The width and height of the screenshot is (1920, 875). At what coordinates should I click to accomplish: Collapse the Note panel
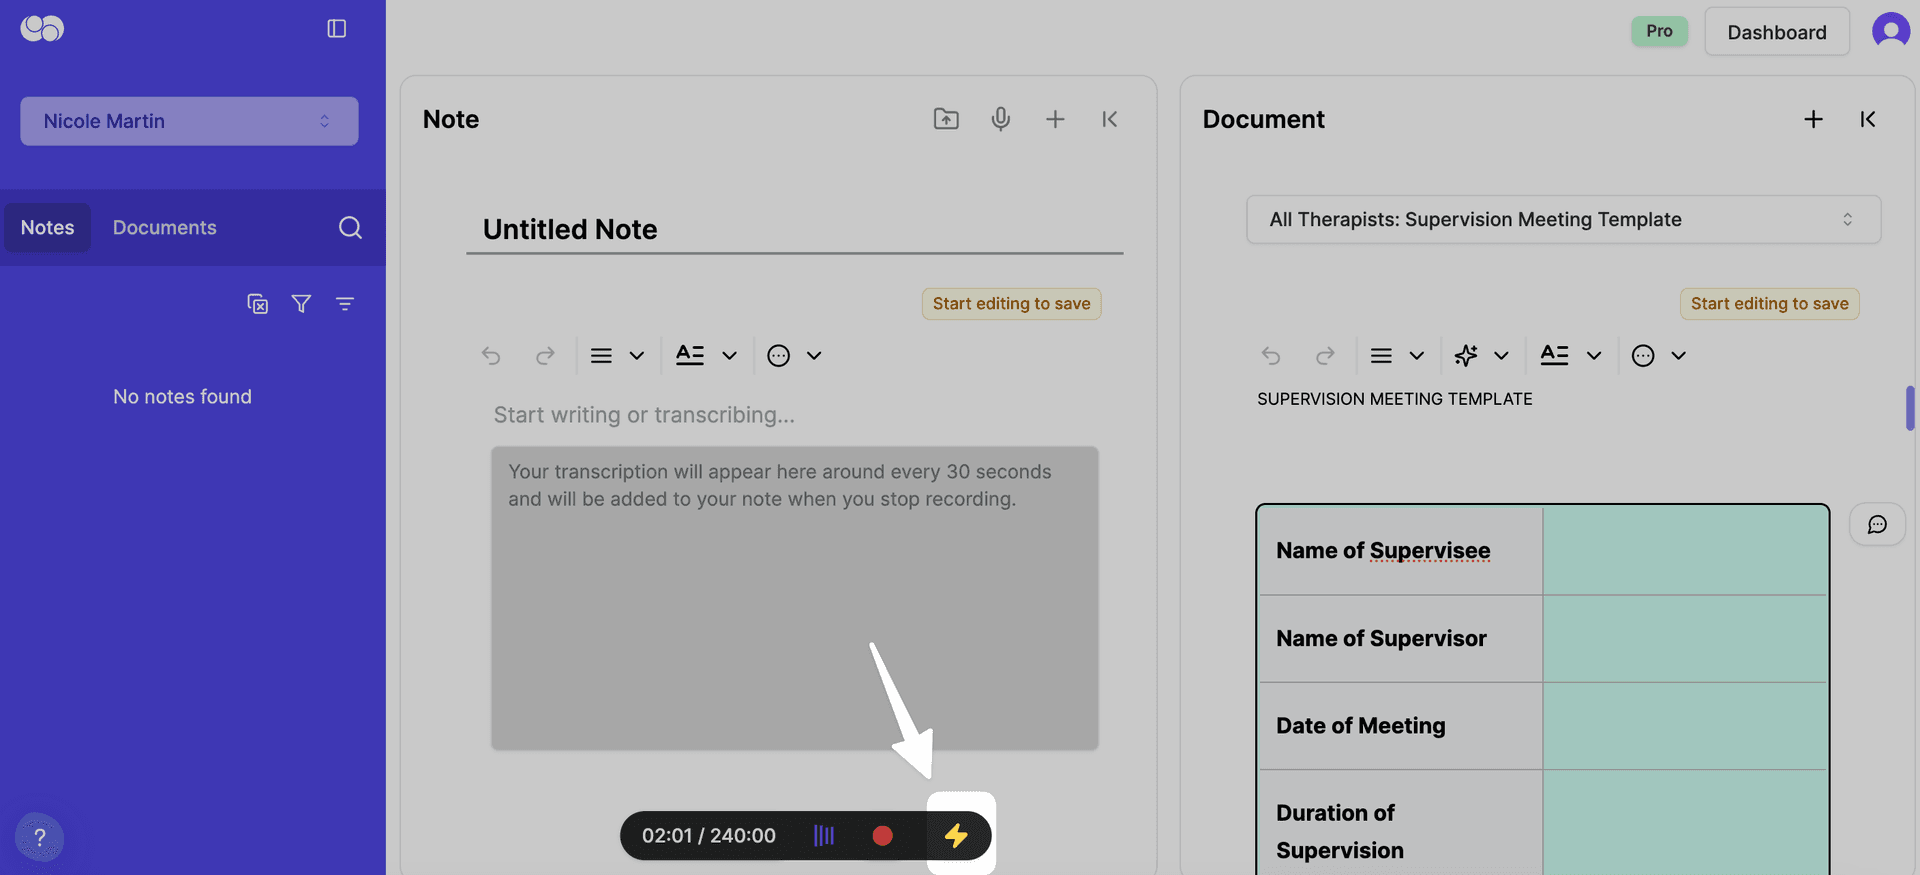point(1110,119)
